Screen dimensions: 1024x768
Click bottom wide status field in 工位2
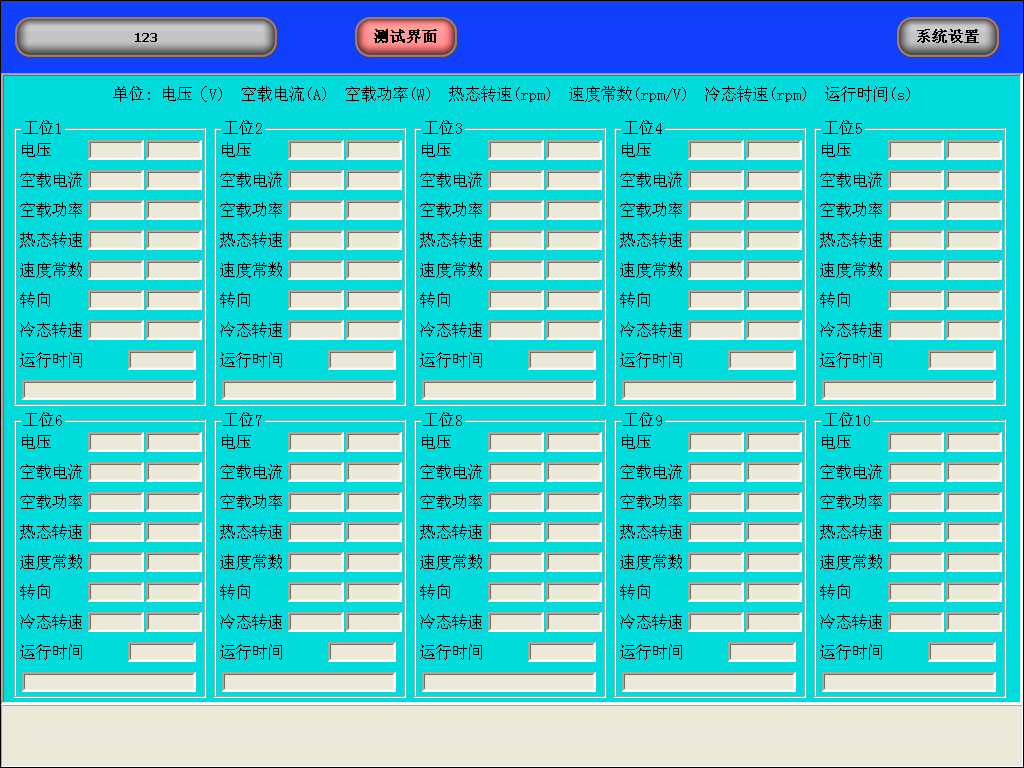(x=309, y=391)
